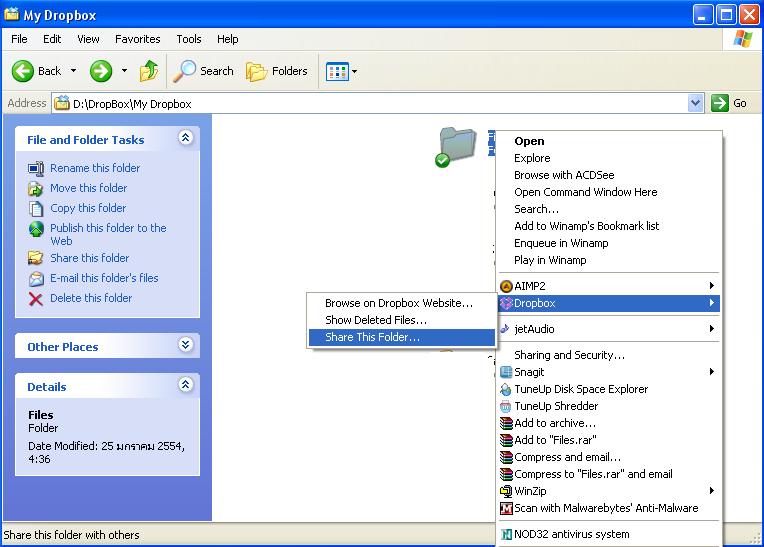Click the Views grid icon
The width and height of the screenshot is (764, 547).
click(x=337, y=72)
